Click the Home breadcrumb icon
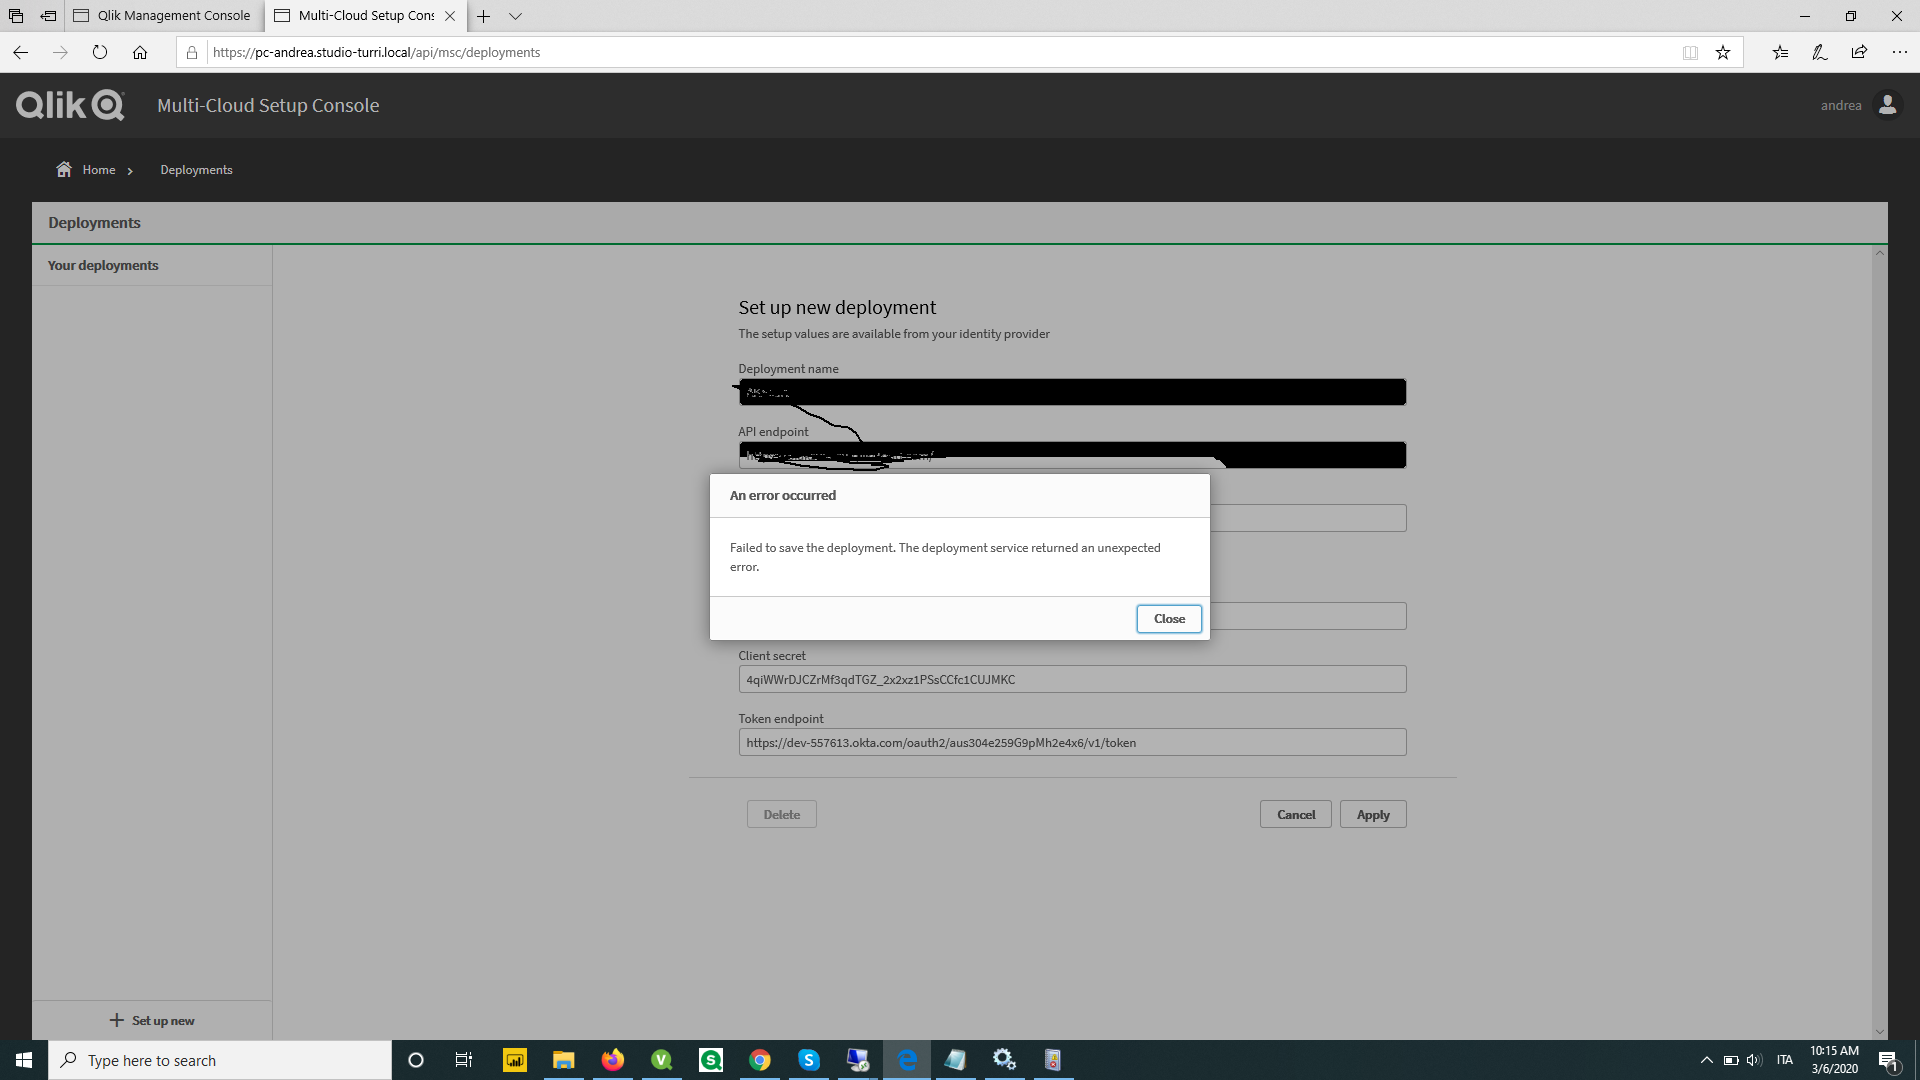1920x1080 pixels. coord(64,170)
